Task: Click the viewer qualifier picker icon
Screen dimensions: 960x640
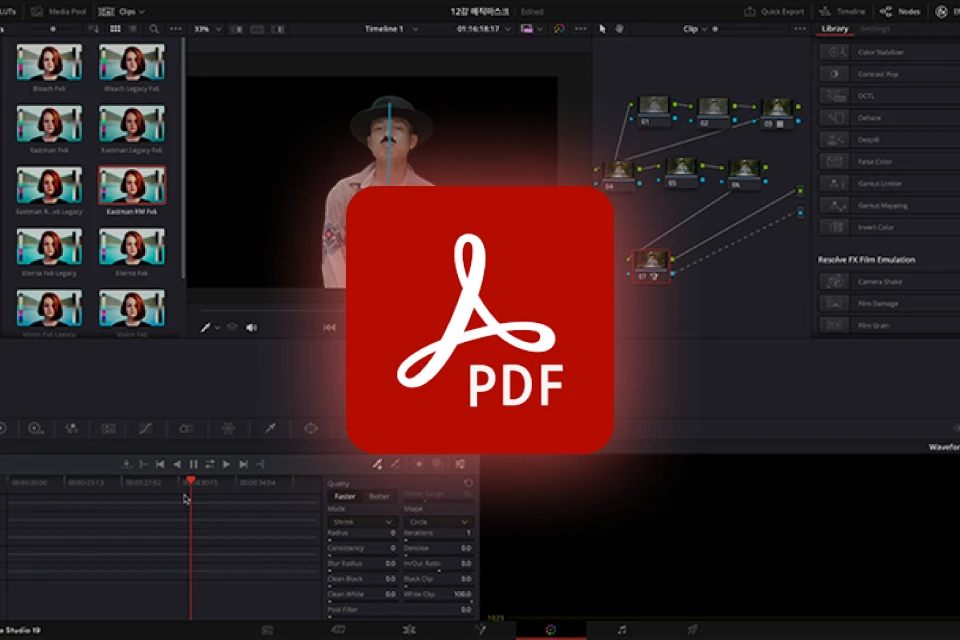Action: coord(206,328)
